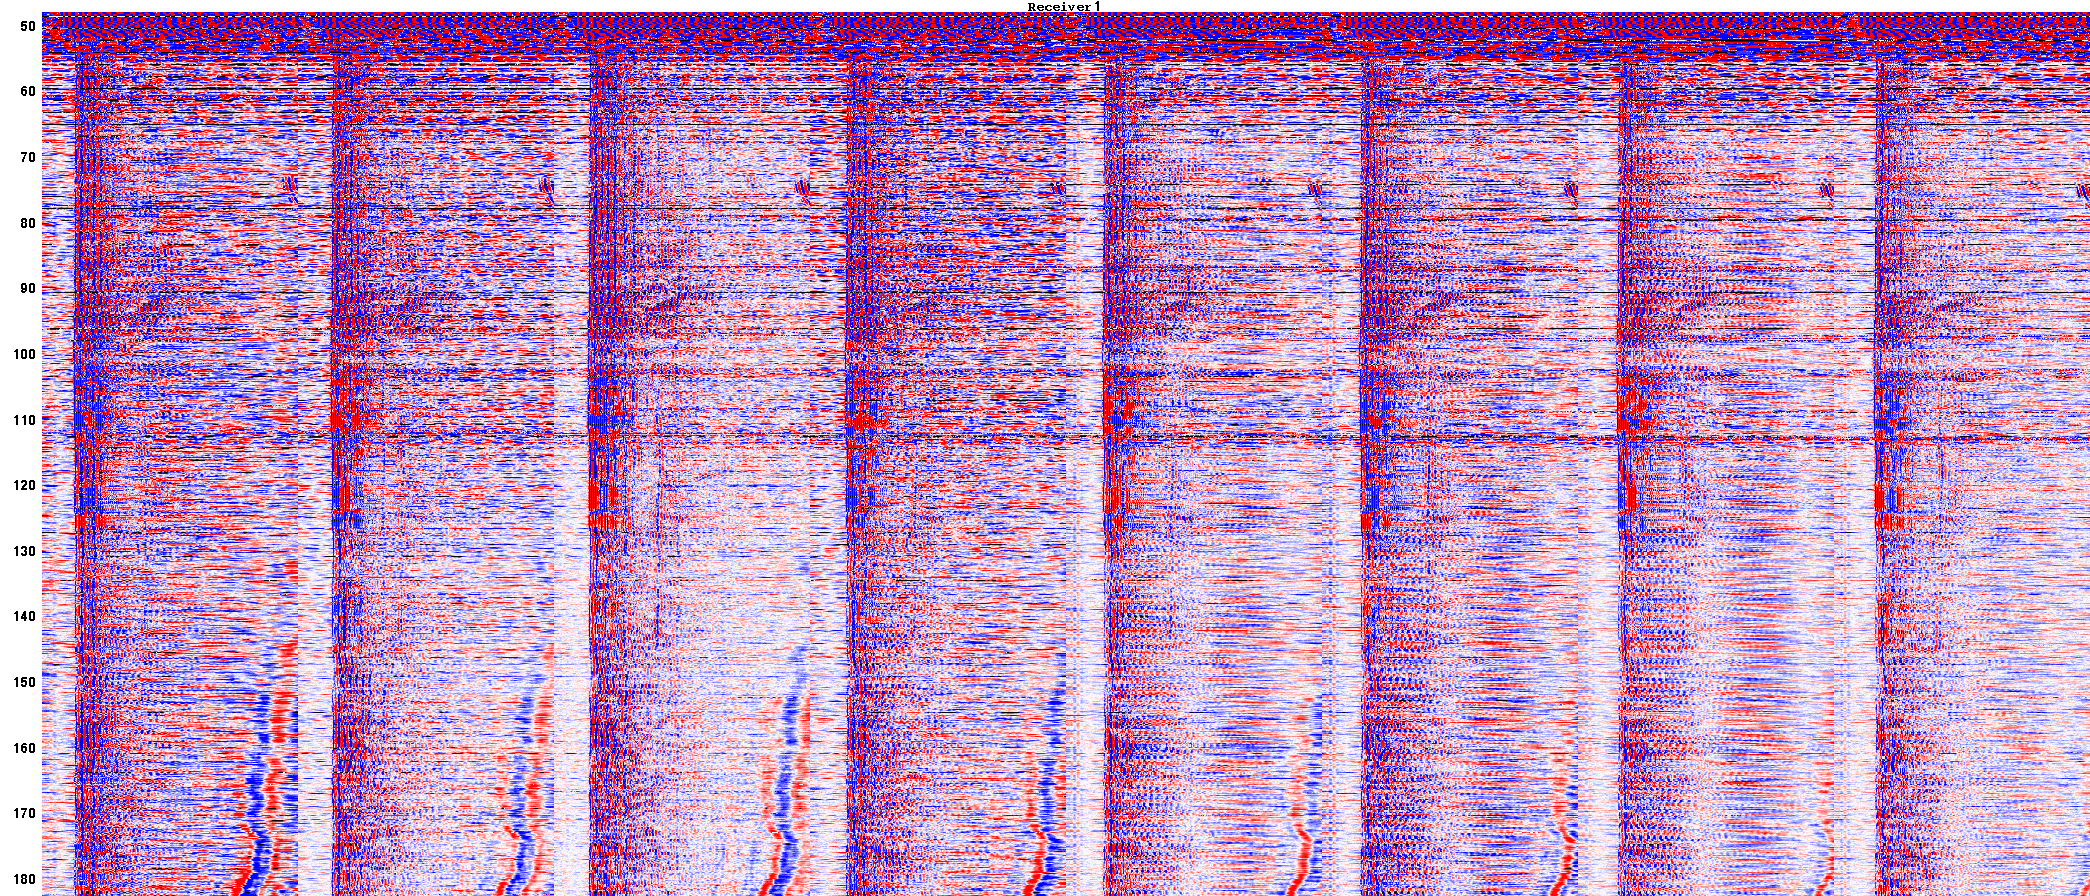Click the second panel's small wavelet marker near 75
Screen dimensions: 2090x896
pos(546,187)
